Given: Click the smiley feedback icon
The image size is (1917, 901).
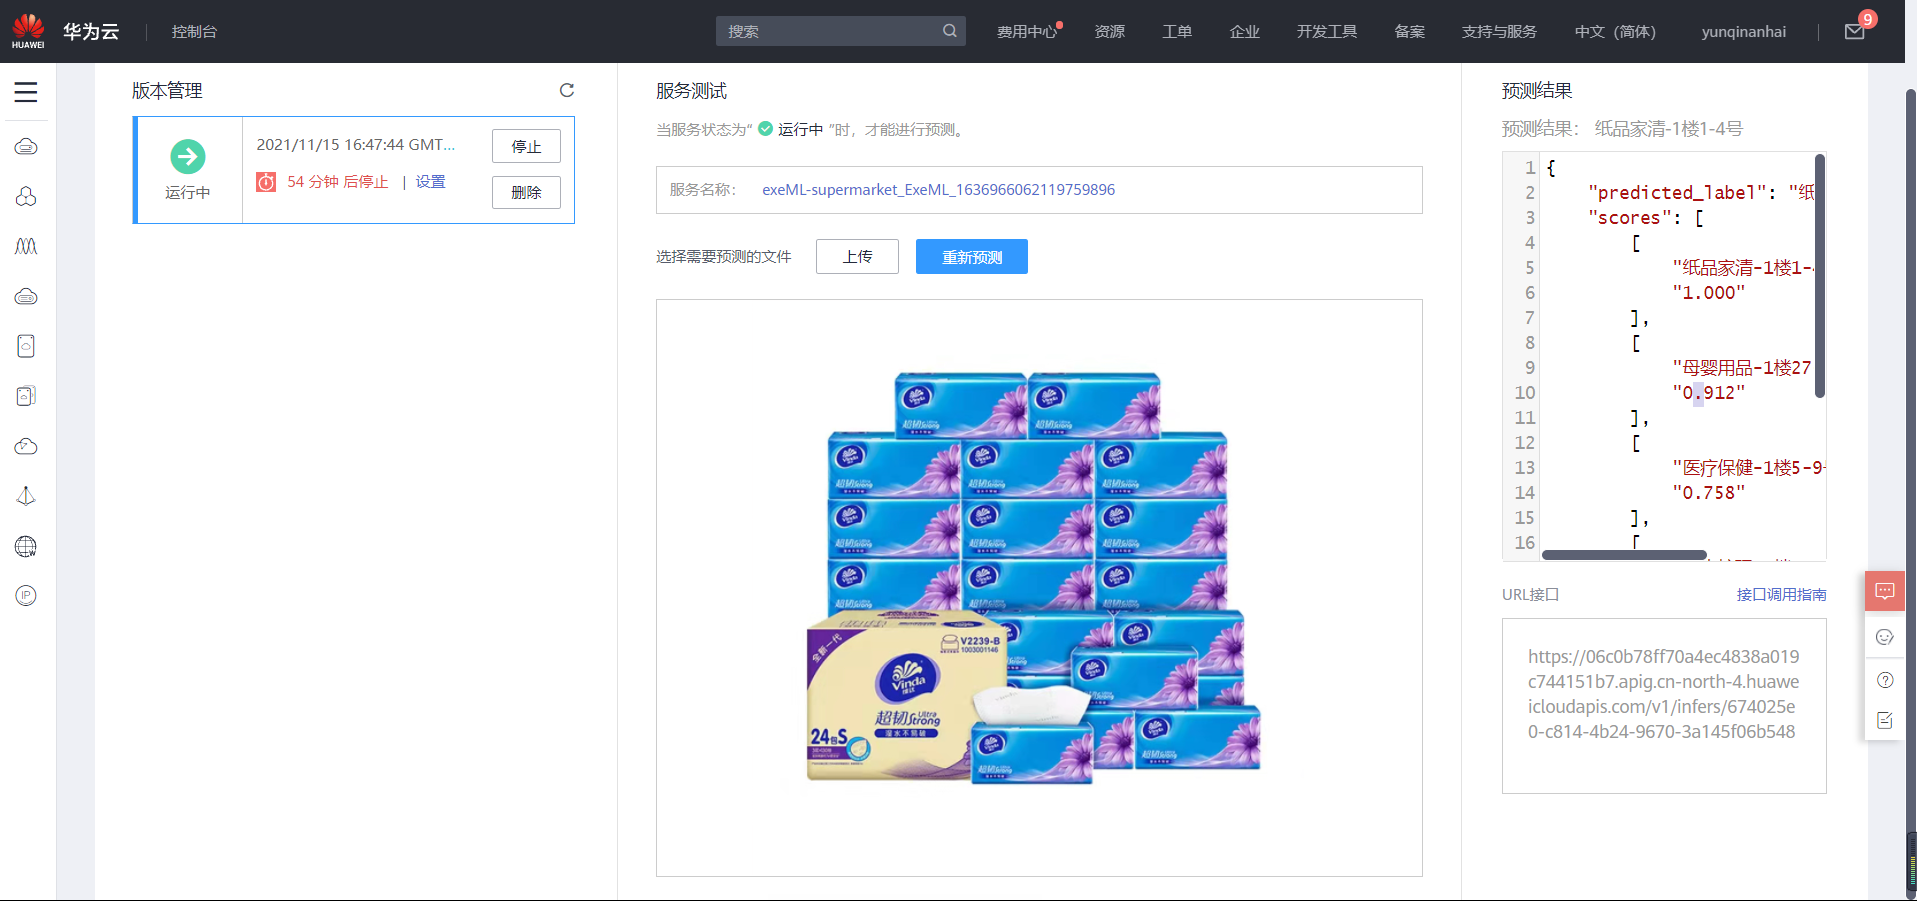Looking at the screenshot, I should [1885, 637].
